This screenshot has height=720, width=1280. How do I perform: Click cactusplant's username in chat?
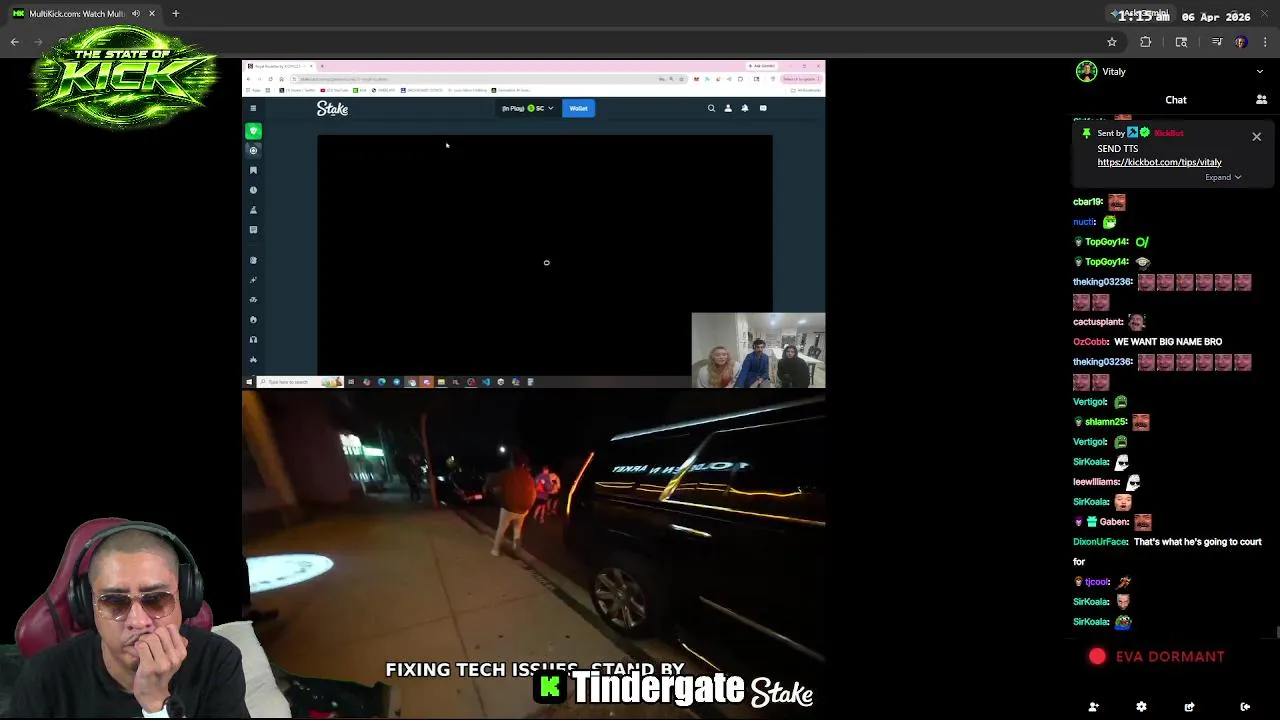point(1098,322)
